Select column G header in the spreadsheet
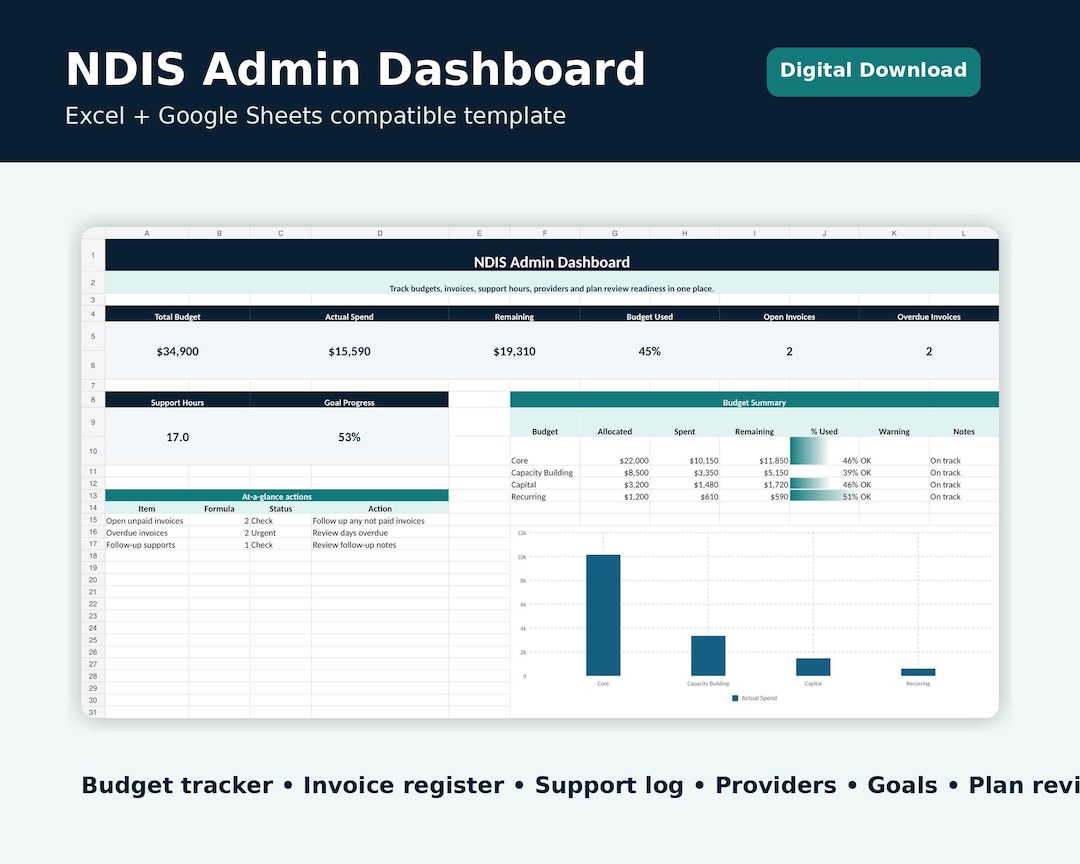Image resolution: width=1080 pixels, height=864 pixels. [614, 233]
